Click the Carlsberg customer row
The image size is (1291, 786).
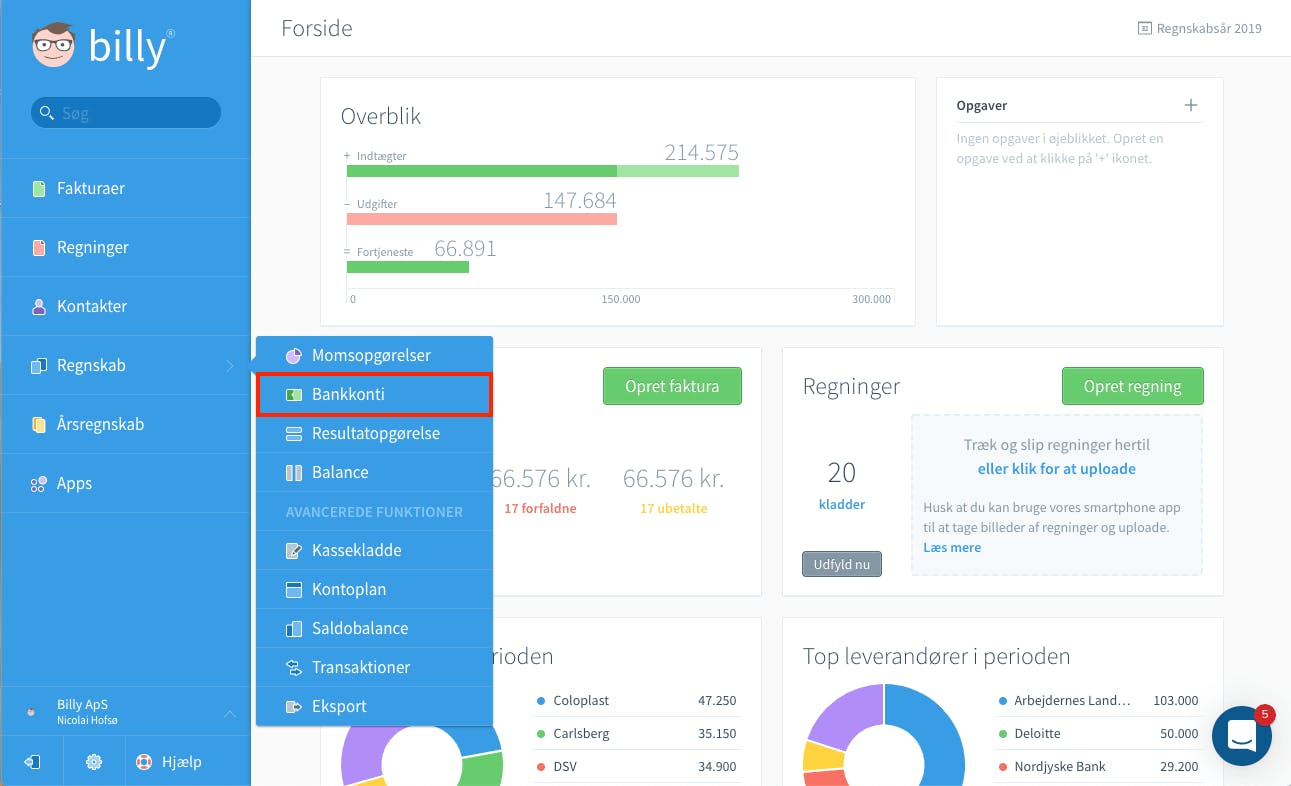coord(636,733)
